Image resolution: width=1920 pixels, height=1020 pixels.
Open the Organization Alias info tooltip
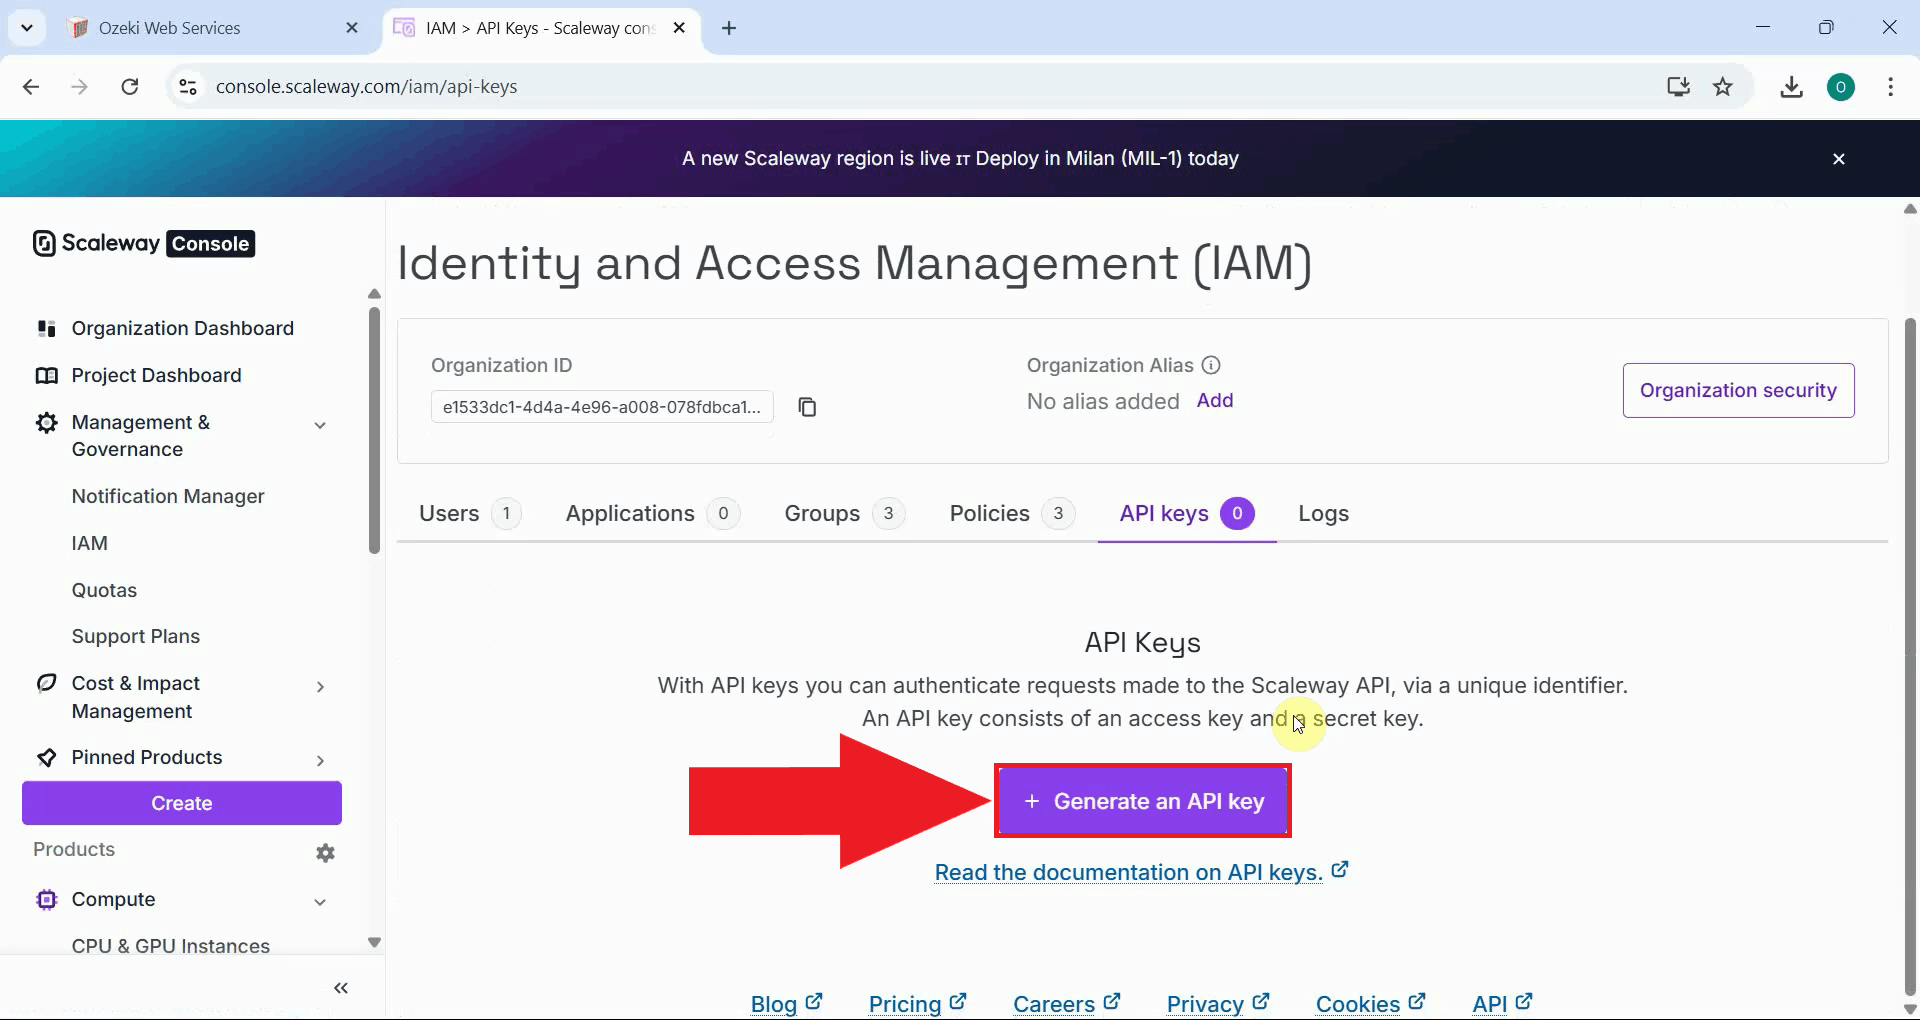1212,365
